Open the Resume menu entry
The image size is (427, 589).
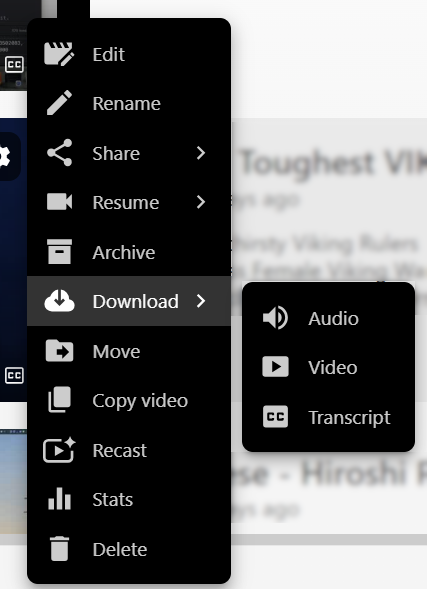129,202
